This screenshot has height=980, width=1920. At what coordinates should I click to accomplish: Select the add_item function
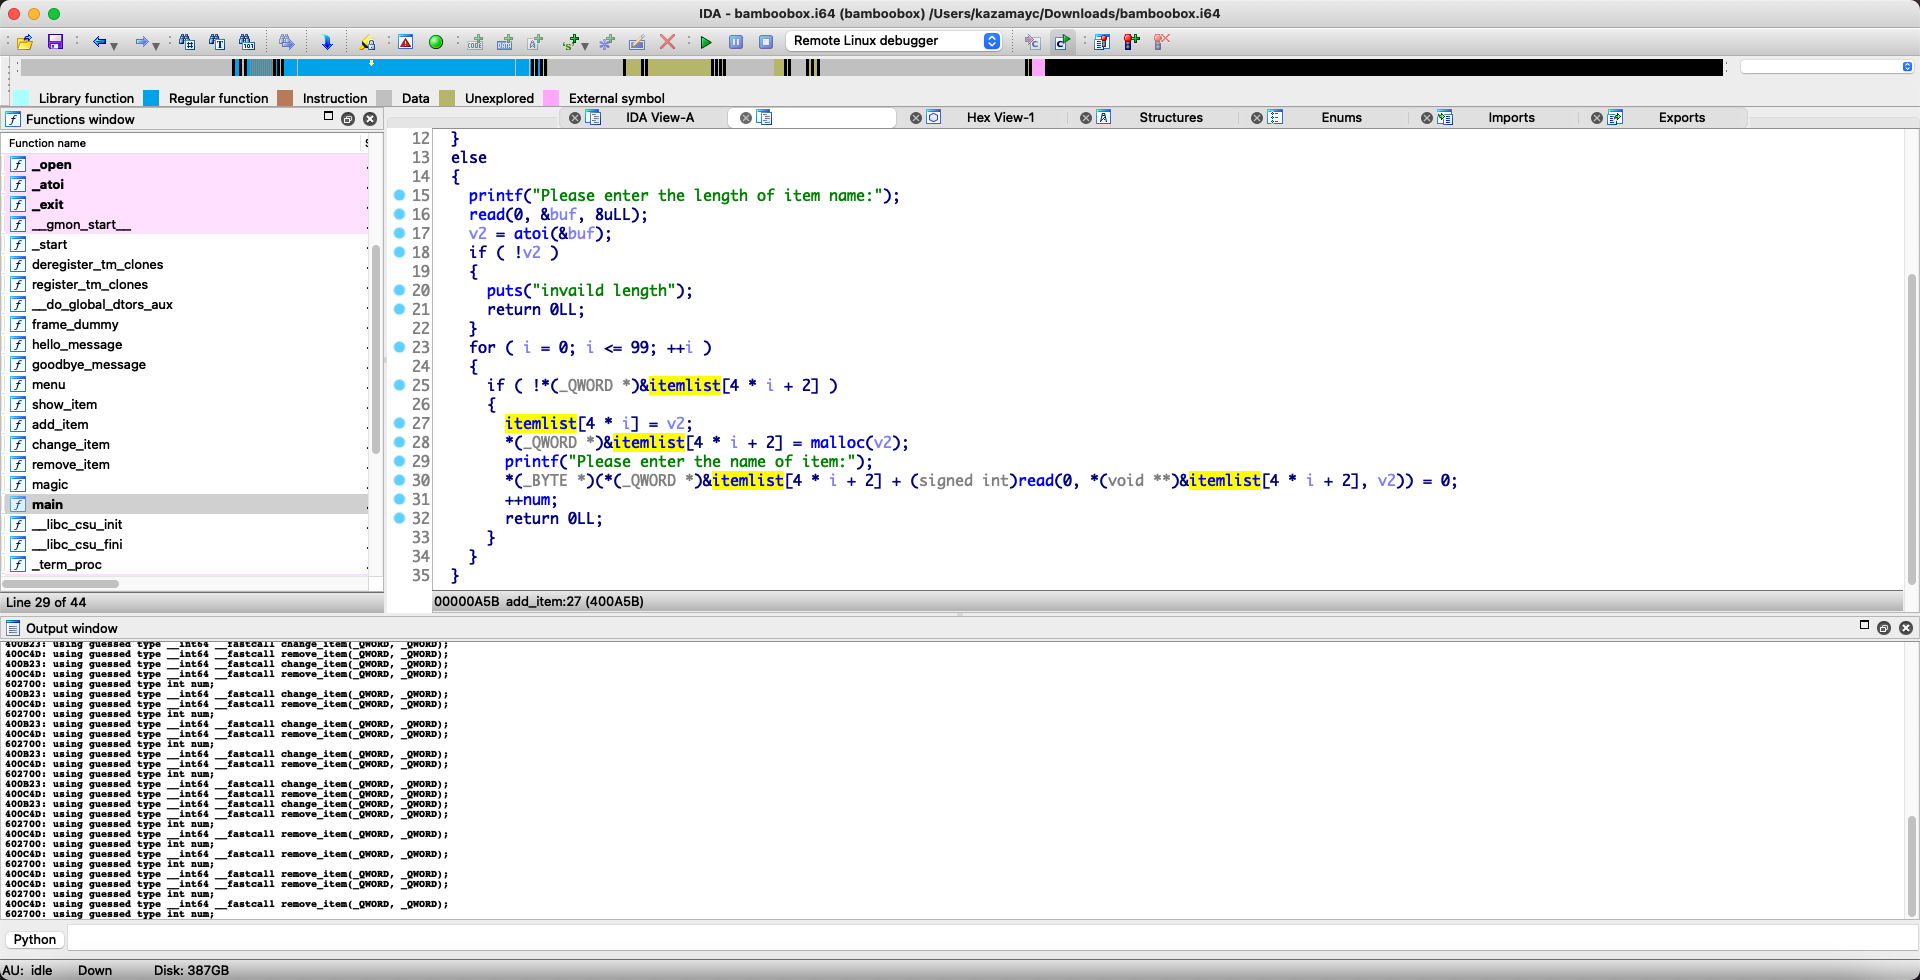(x=186, y=425)
